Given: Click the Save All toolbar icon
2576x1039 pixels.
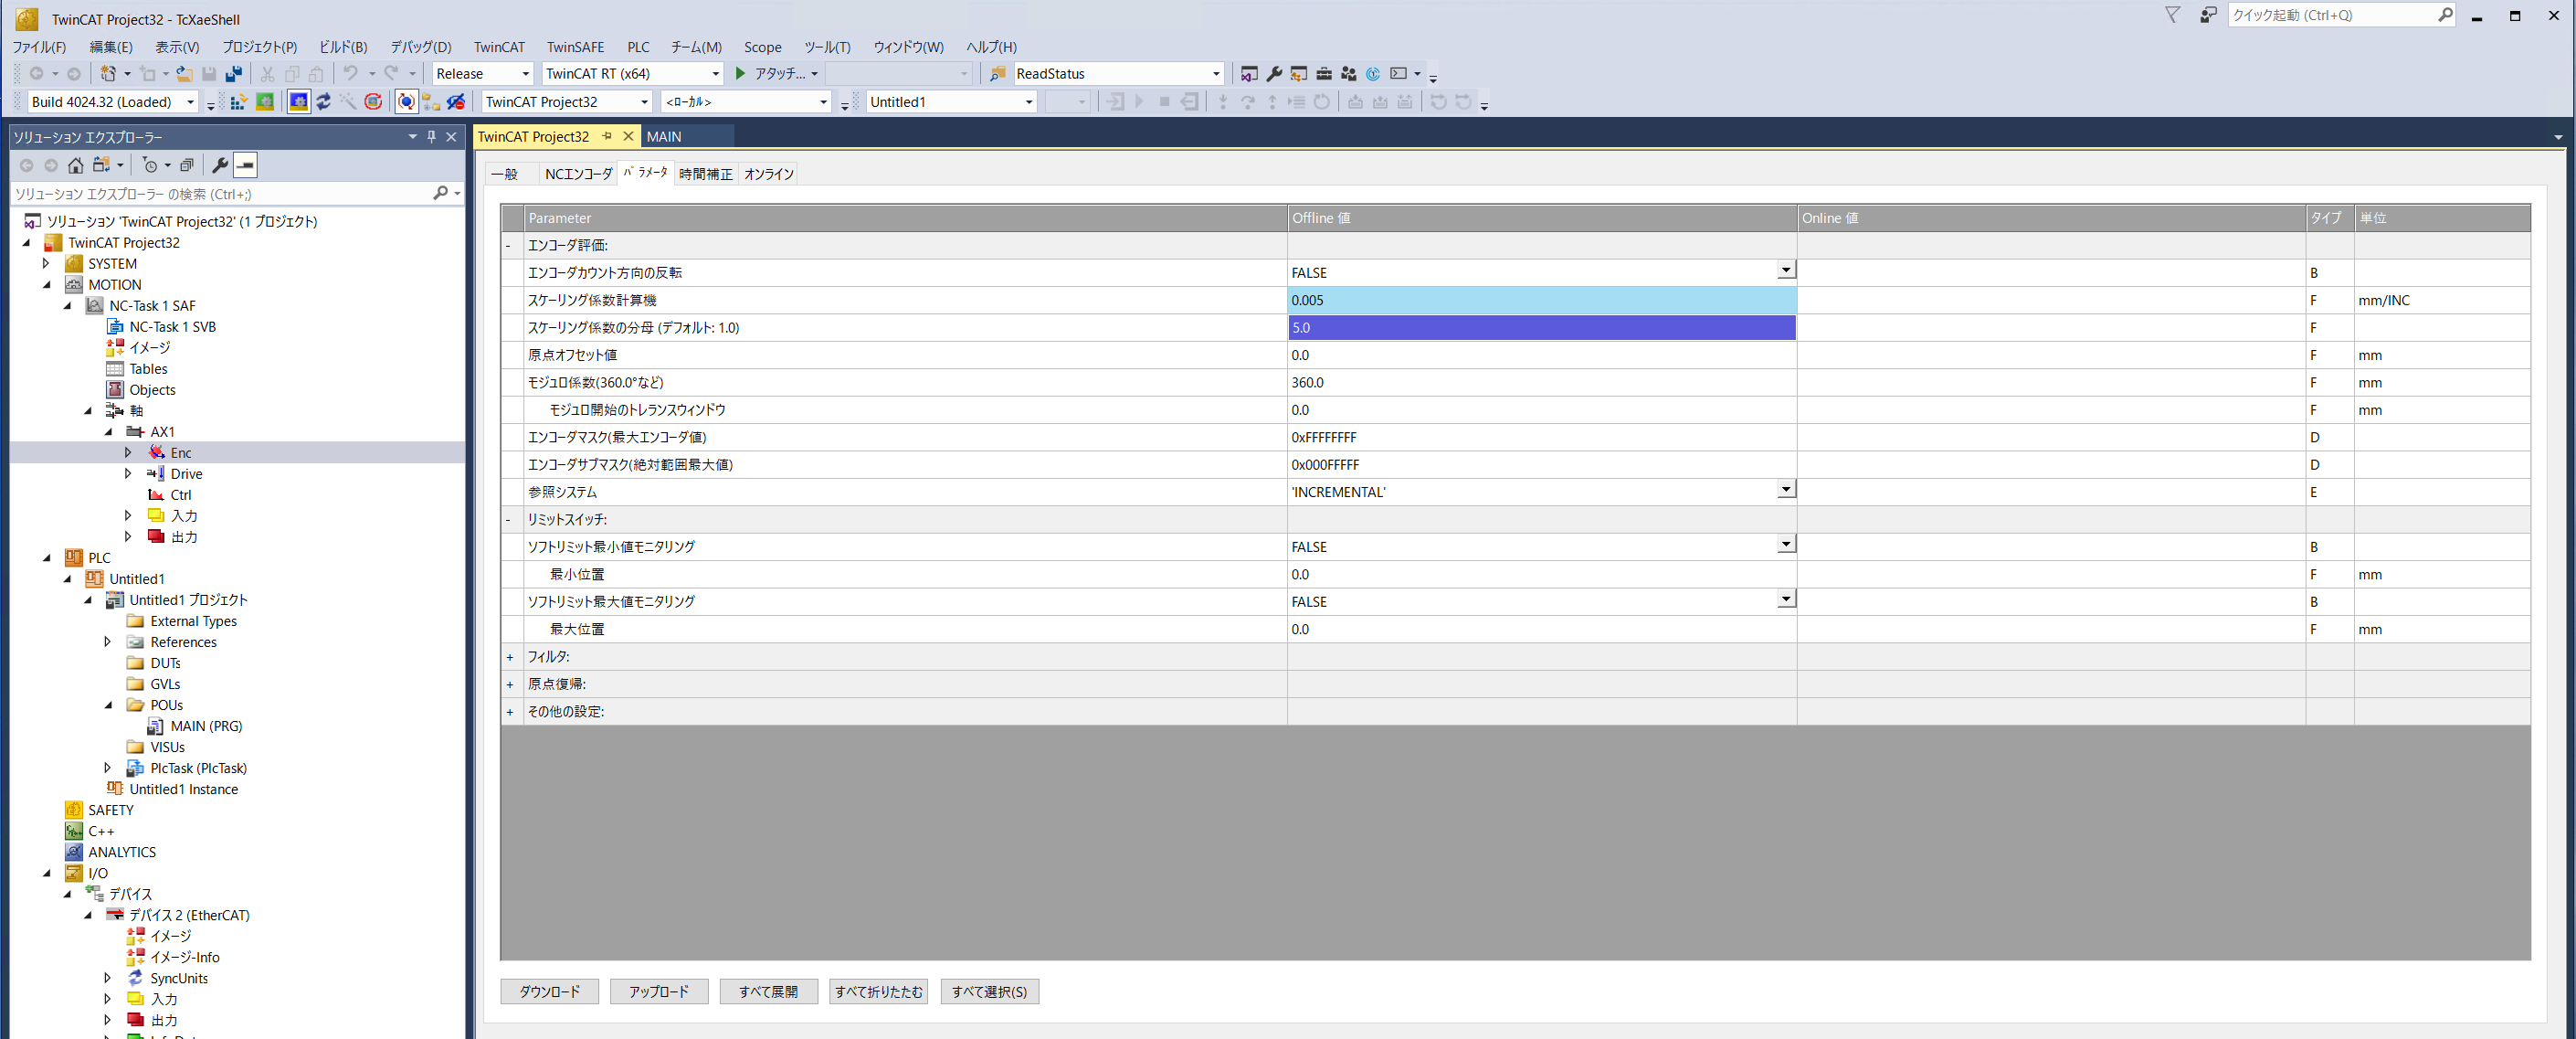Looking at the screenshot, I should 233,74.
